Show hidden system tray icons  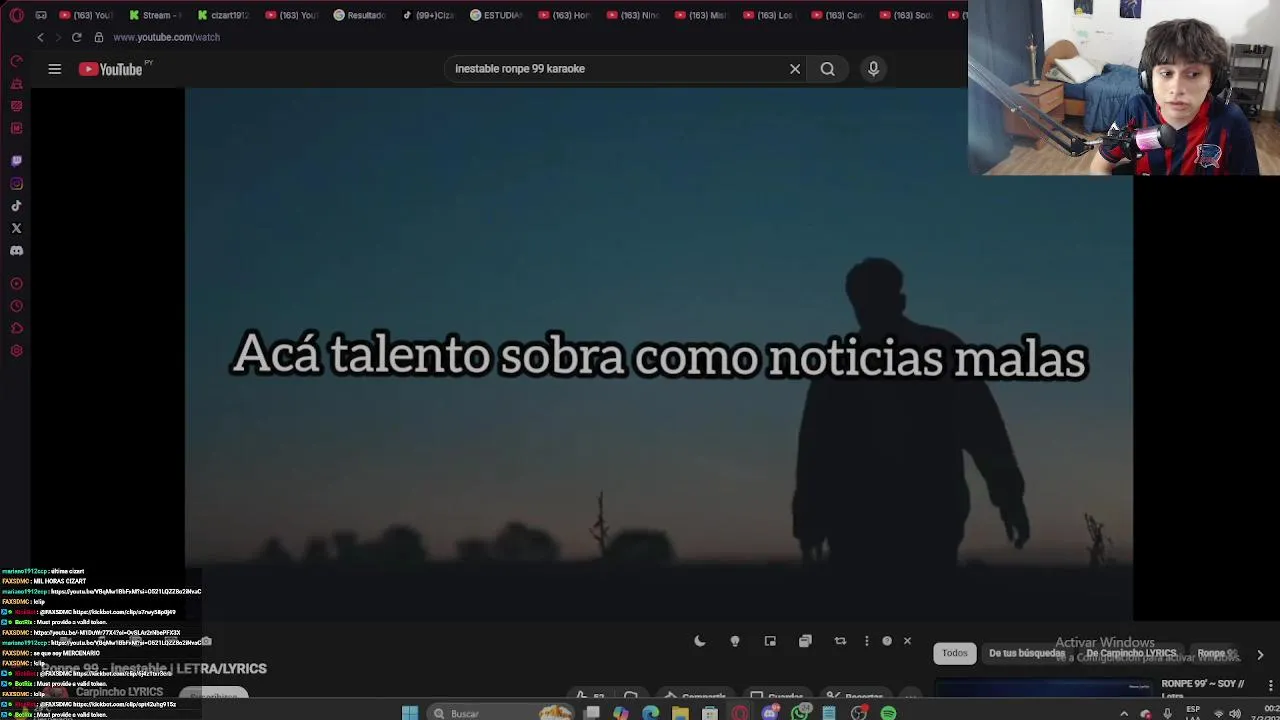click(1124, 713)
